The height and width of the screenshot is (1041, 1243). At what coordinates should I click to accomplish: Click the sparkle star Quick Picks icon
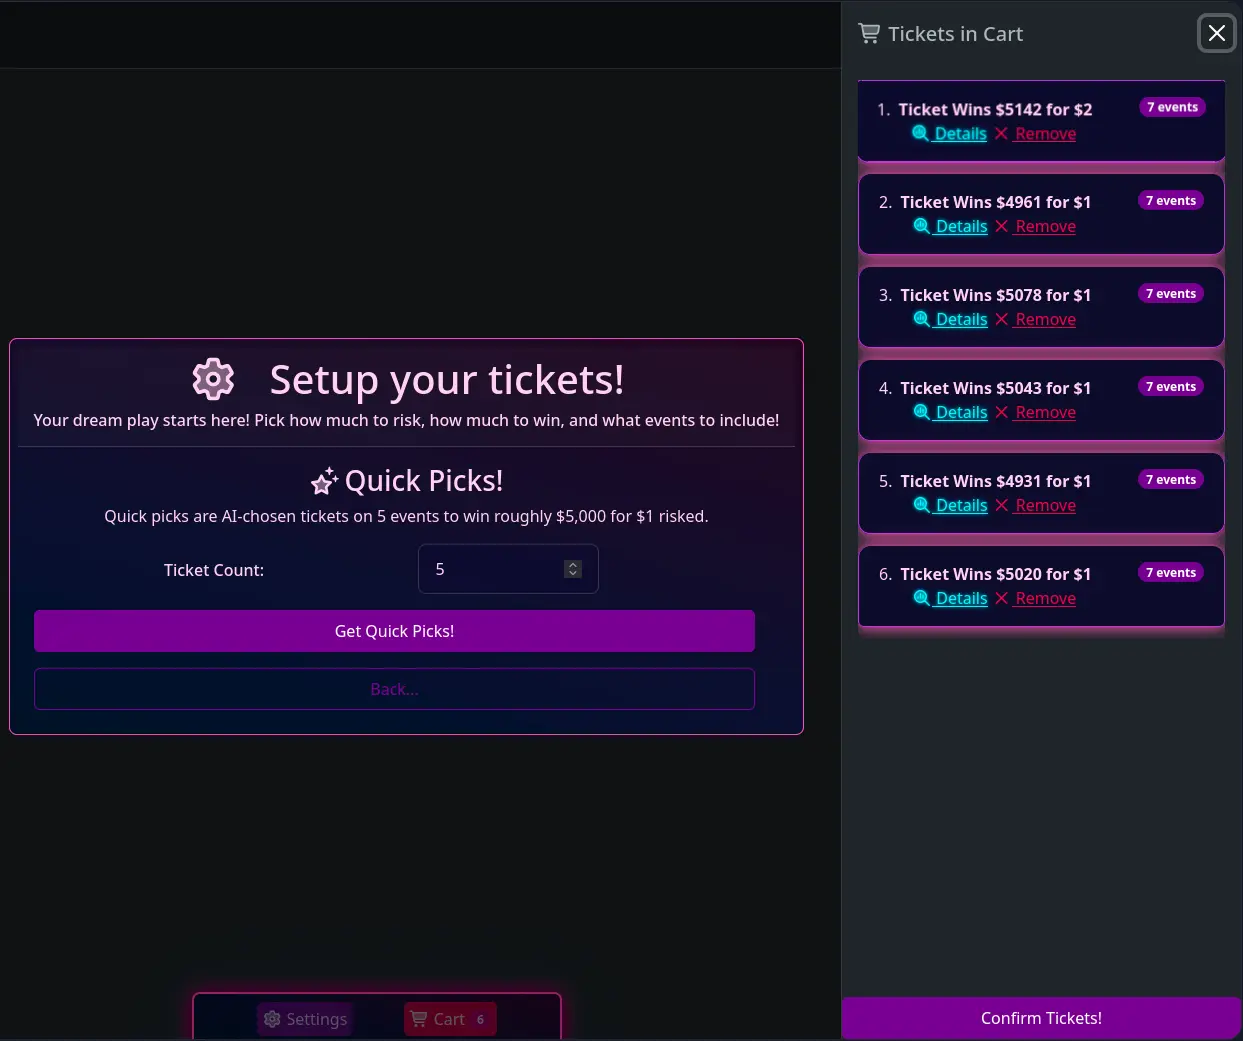point(324,481)
